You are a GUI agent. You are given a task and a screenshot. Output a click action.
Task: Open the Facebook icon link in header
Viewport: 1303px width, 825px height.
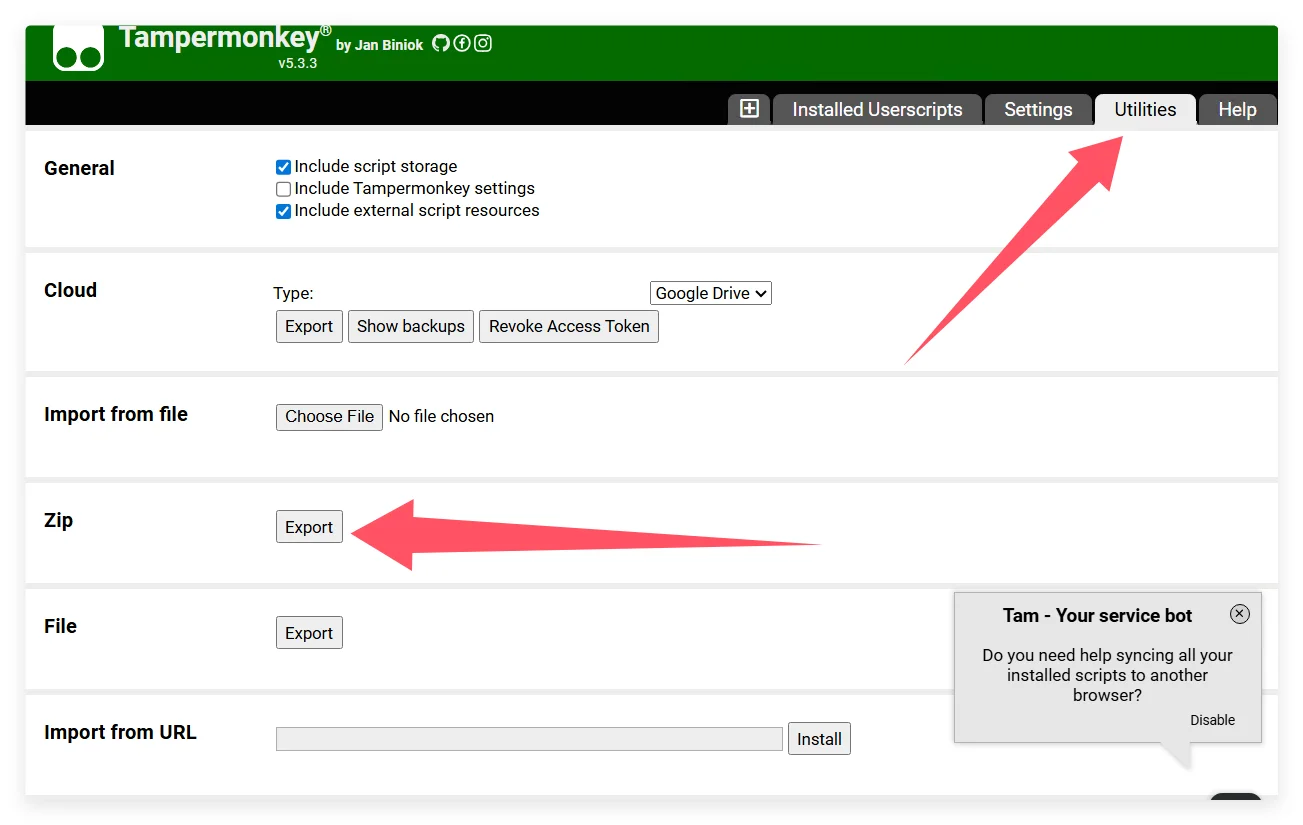(x=462, y=43)
